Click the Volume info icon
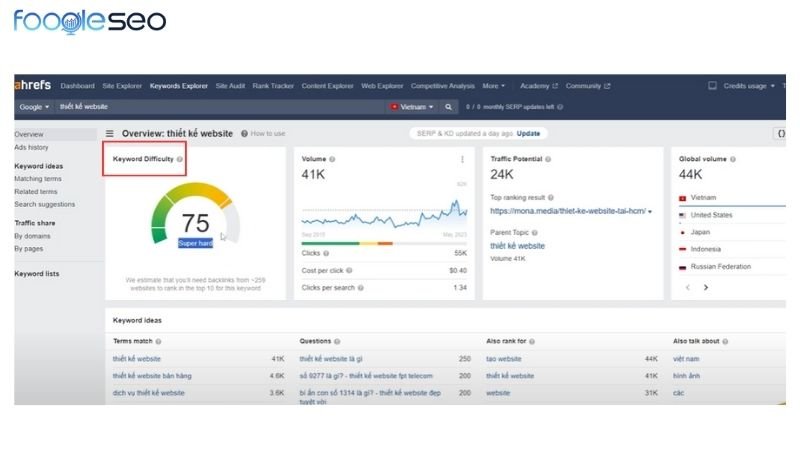Image resolution: width=800 pixels, height=450 pixels. [x=332, y=159]
